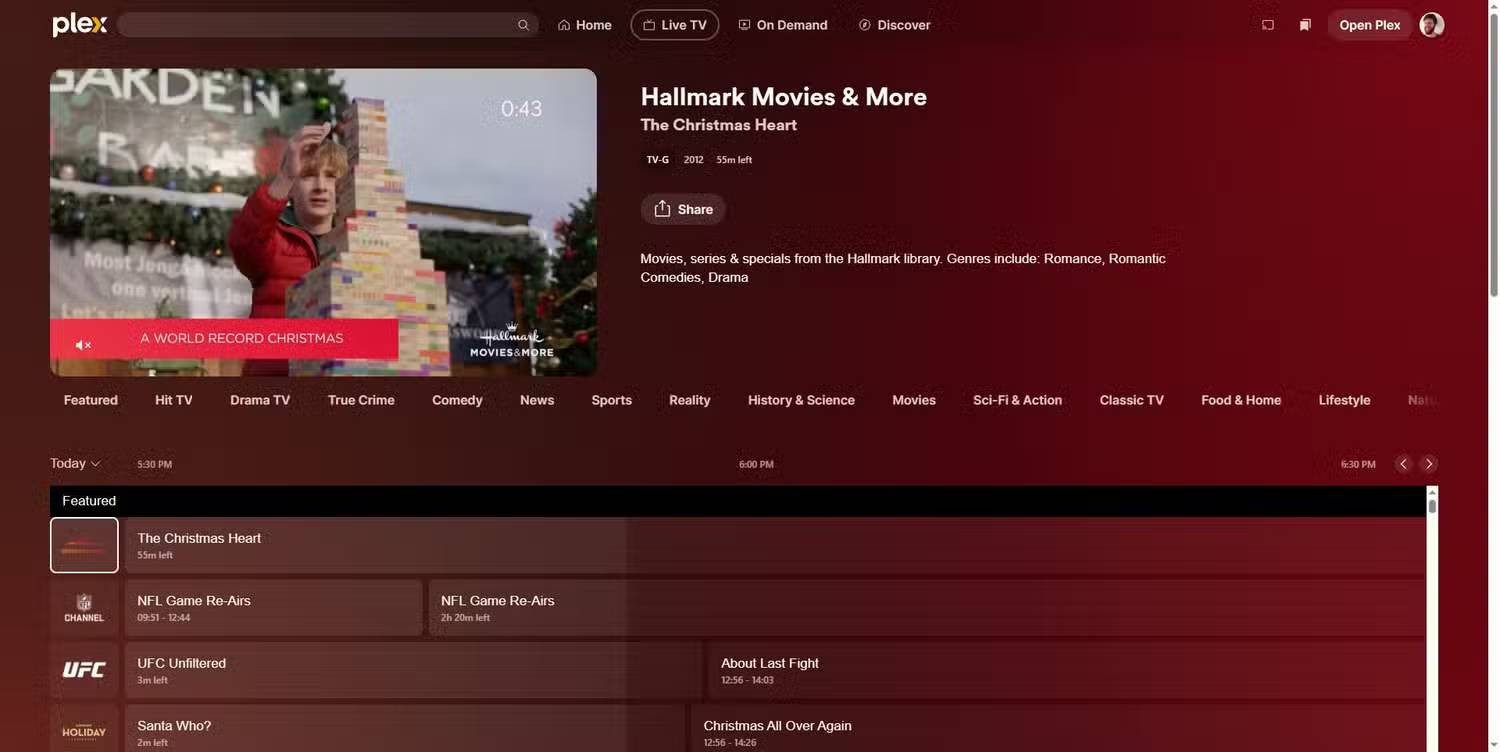Click the search input field
Image resolution: width=1500 pixels, height=752 pixels.
pos(320,24)
